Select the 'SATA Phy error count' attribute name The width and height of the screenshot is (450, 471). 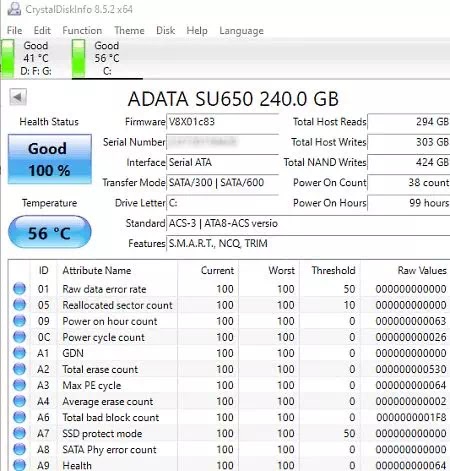click(109, 449)
